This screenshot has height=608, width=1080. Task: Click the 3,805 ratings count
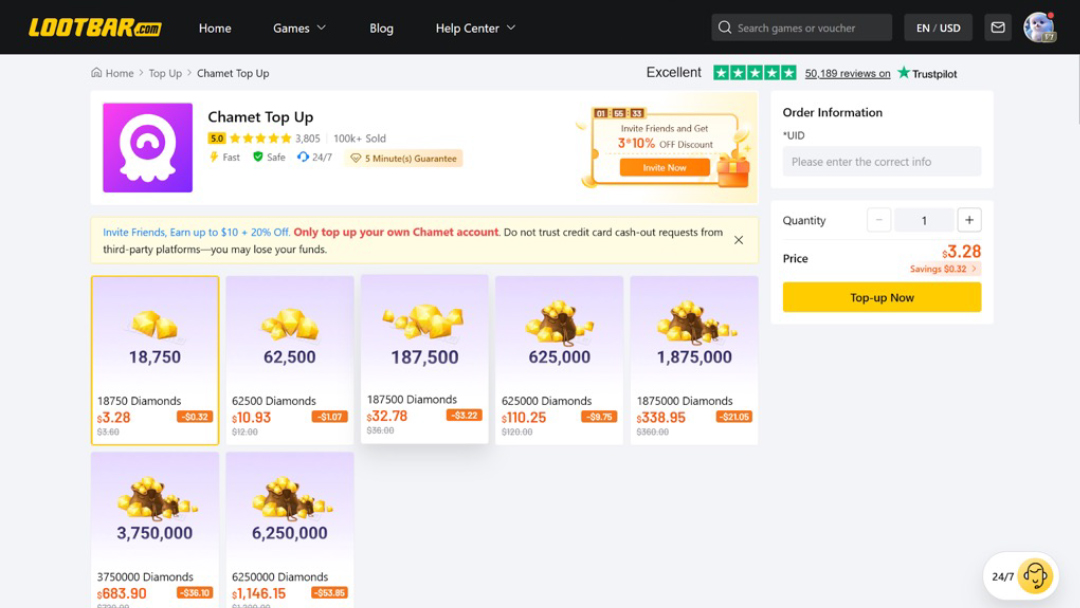pyautogui.click(x=308, y=138)
